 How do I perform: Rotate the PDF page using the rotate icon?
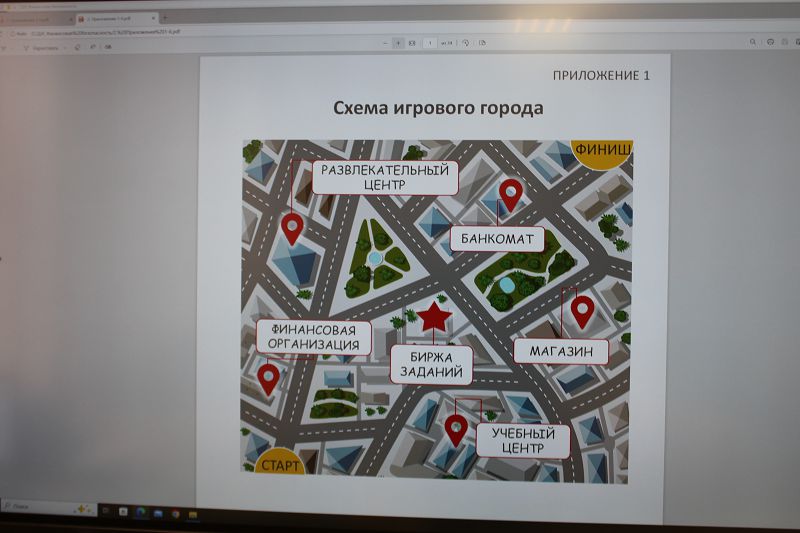(x=466, y=43)
